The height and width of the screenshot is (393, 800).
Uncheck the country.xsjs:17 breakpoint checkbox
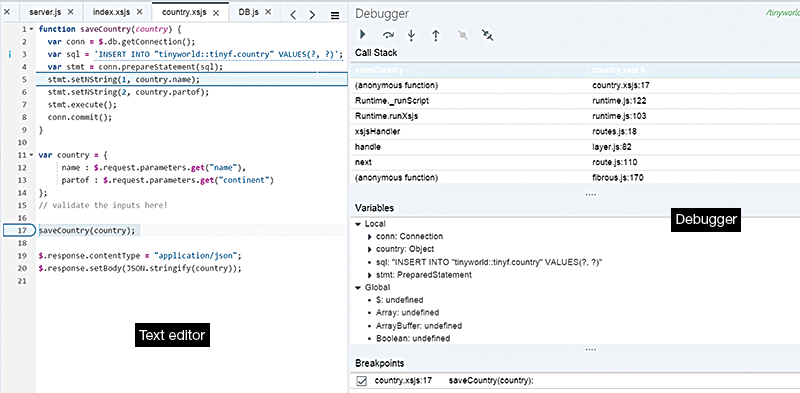pyautogui.click(x=362, y=381)
